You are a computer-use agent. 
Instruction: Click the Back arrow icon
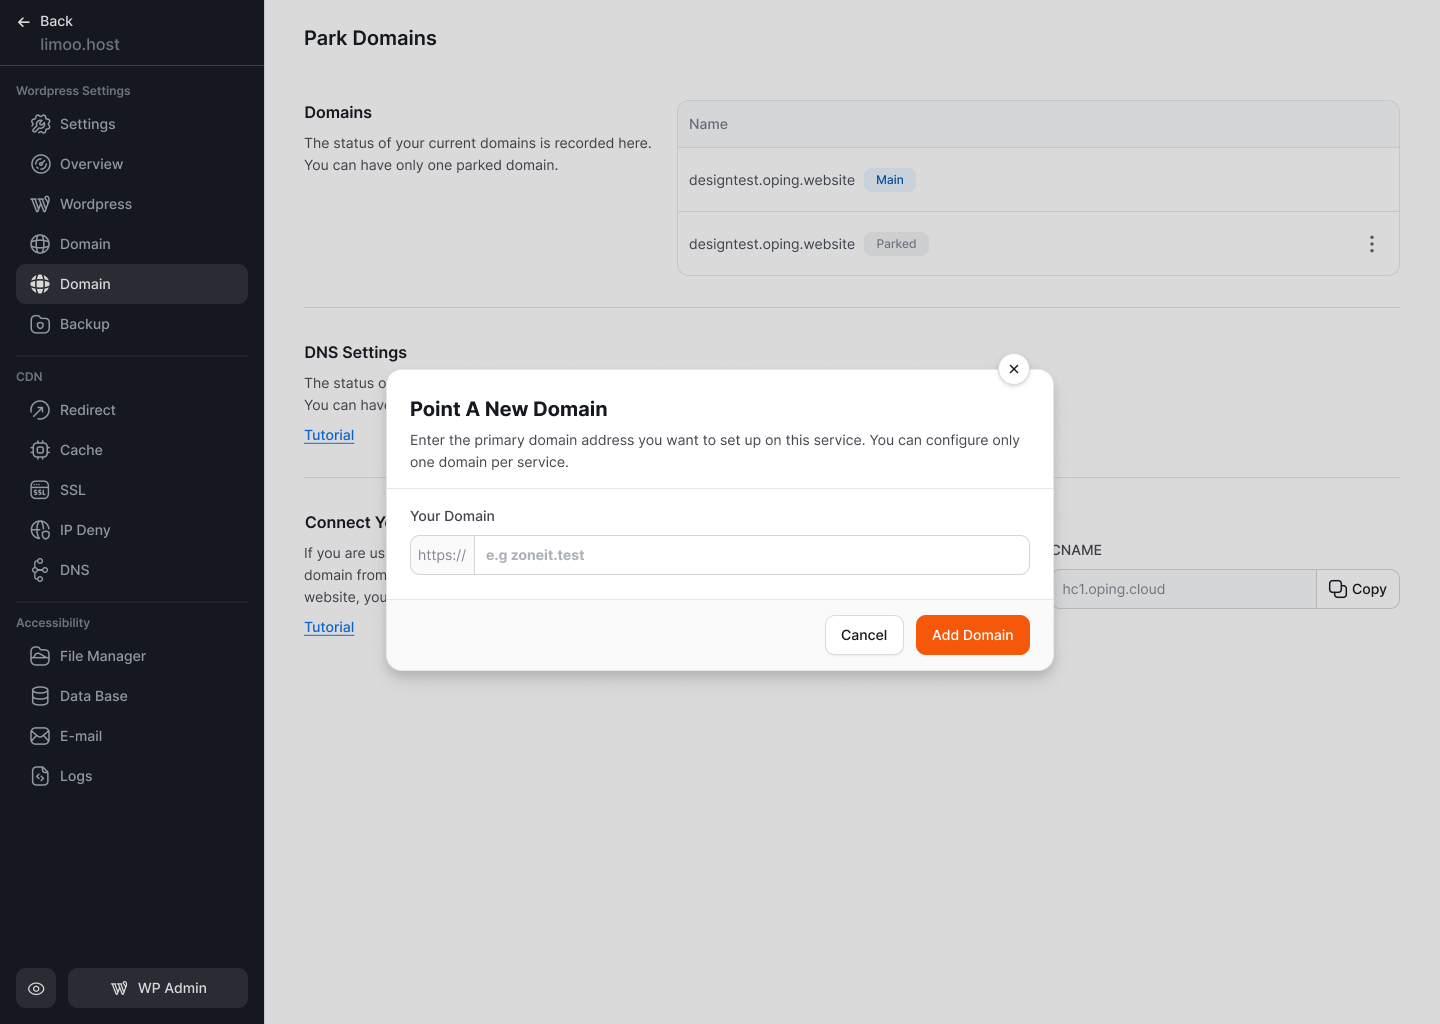24,21
